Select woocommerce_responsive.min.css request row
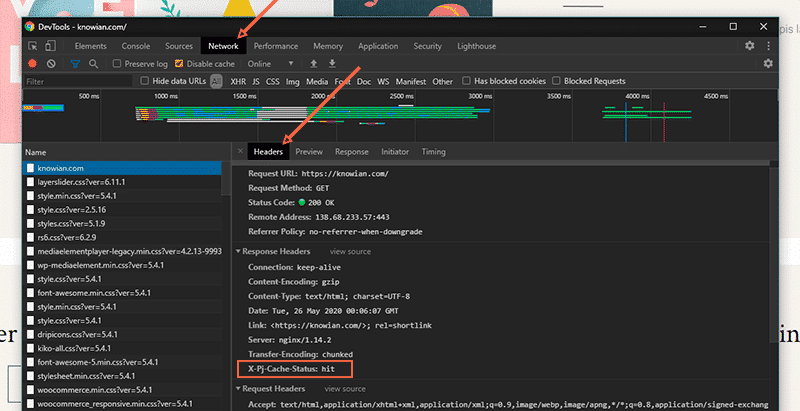Viewport: 800px width, 411px height. [x=122, y=403]
